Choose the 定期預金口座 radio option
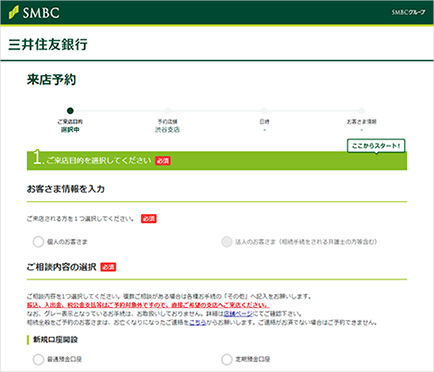 tap(227, 359)
